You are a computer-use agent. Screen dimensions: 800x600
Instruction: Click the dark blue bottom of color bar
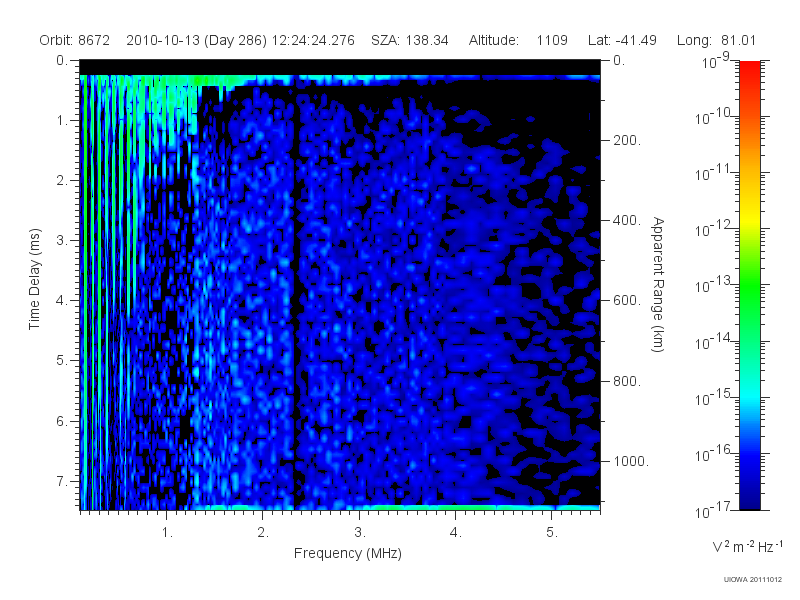(749, 497)
